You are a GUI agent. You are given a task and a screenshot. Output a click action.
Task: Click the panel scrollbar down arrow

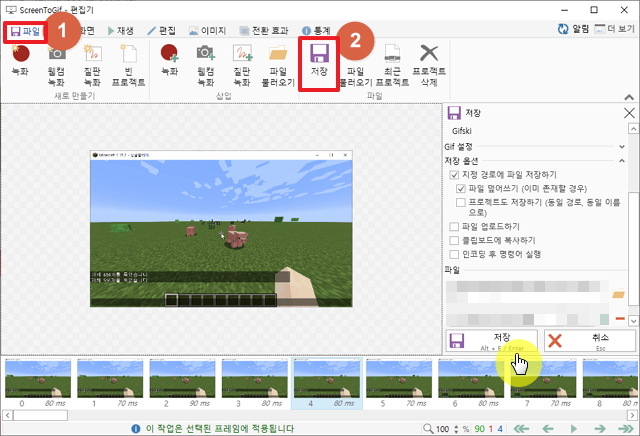tap(633, 320)
